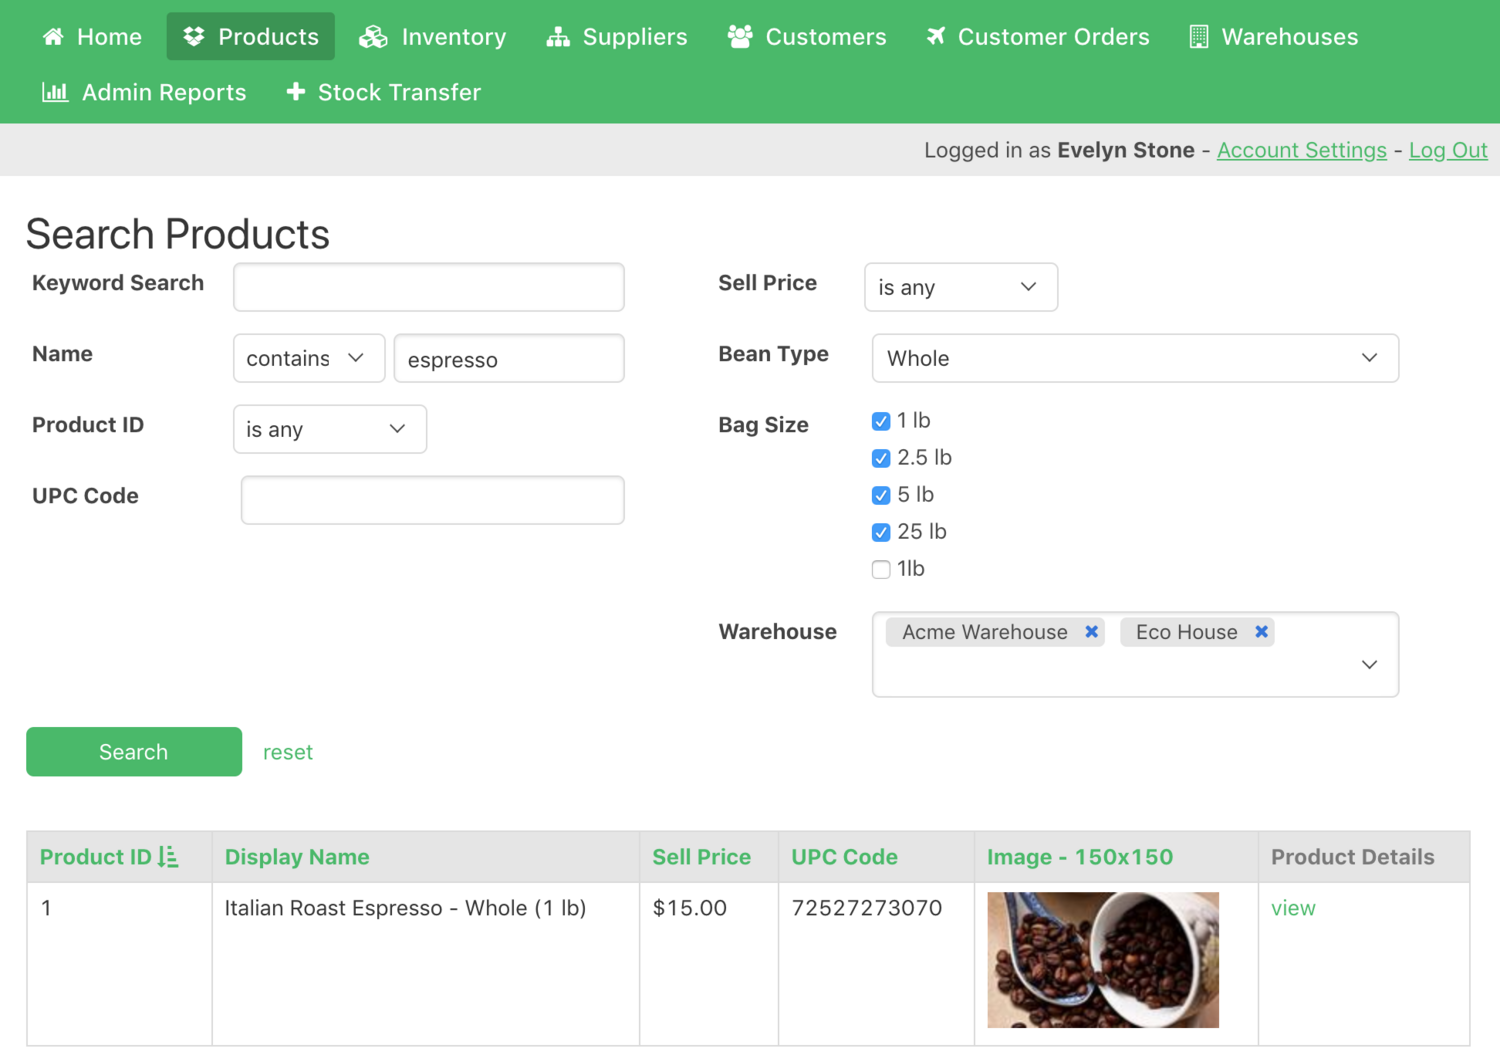Open the Name 'contains' operator dropdown
1500x1062 pixels.
(308, 358)
